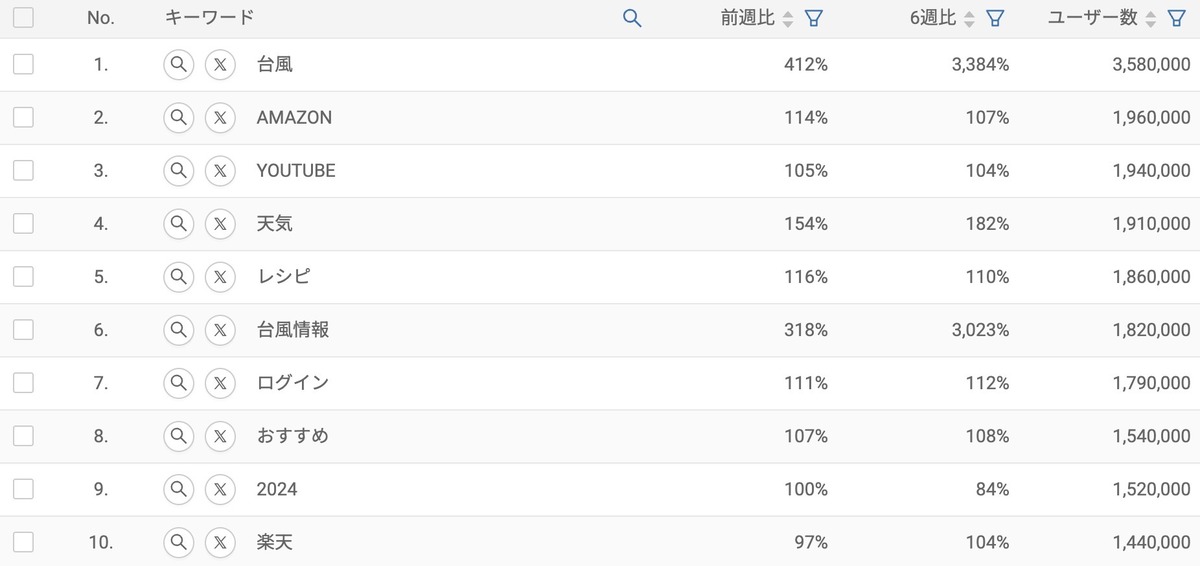1200x566 pixels.
Task: Toggle the select-all checkbox in header
Action: click(x=23, y=17)
